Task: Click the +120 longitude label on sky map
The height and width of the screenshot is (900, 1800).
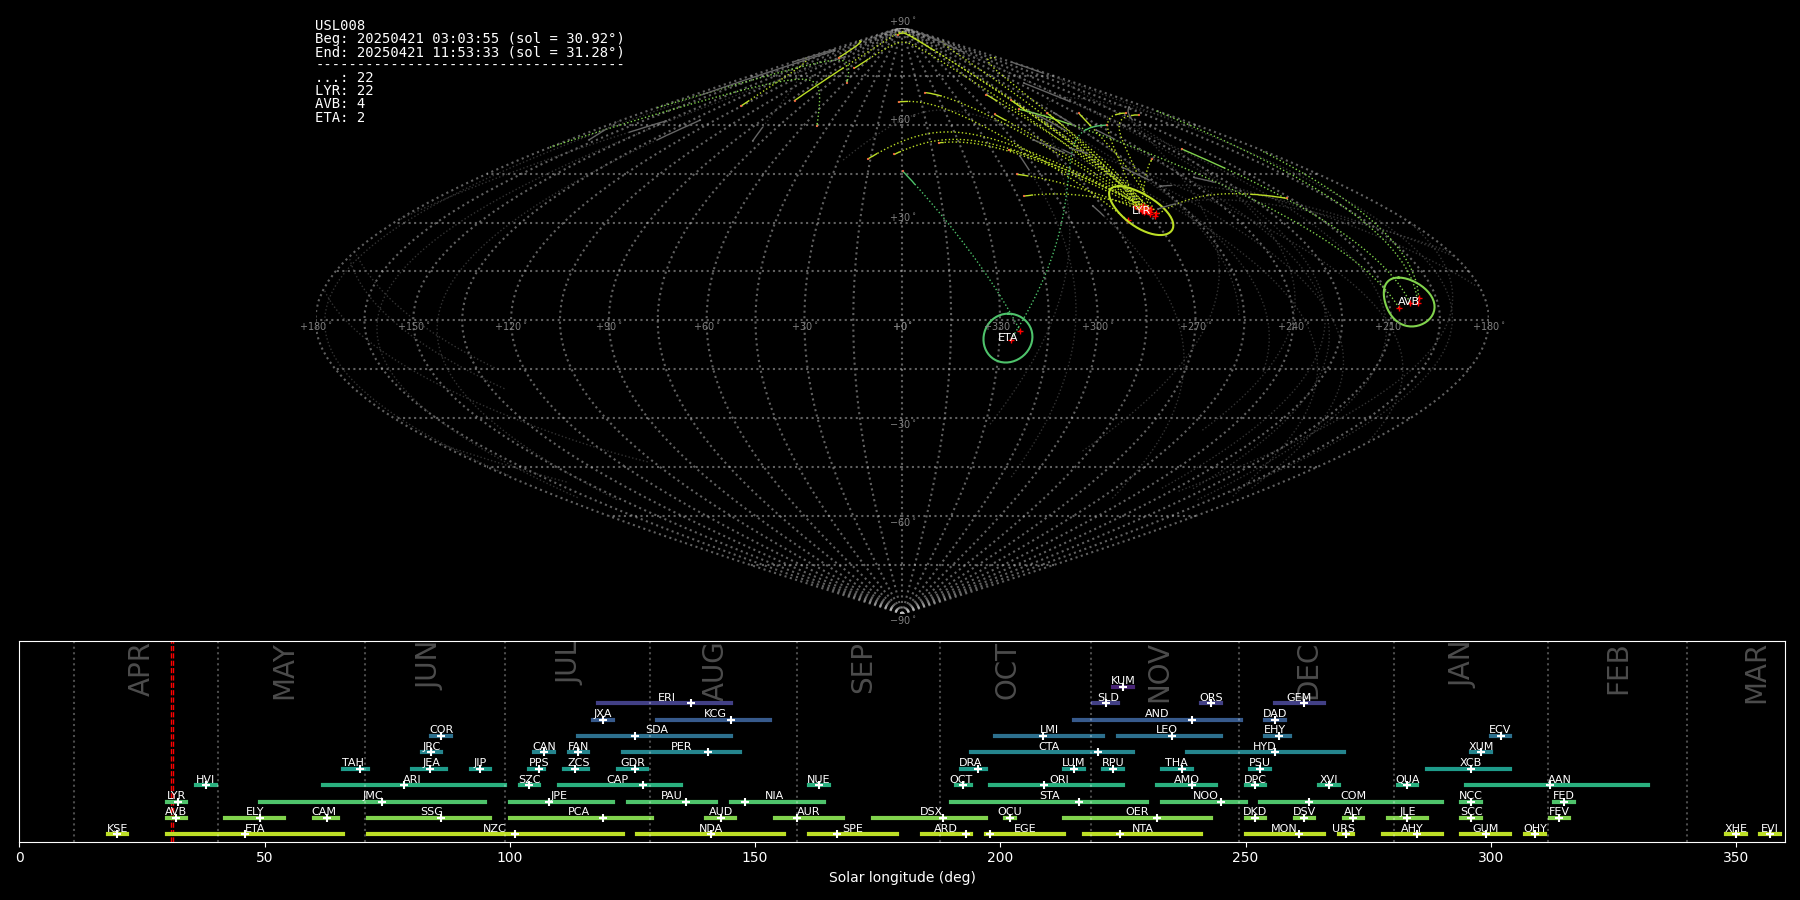Action: 508,327
